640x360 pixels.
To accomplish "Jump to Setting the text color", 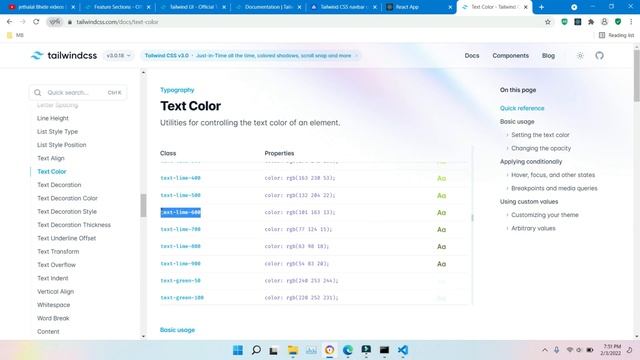I will 540,135.
